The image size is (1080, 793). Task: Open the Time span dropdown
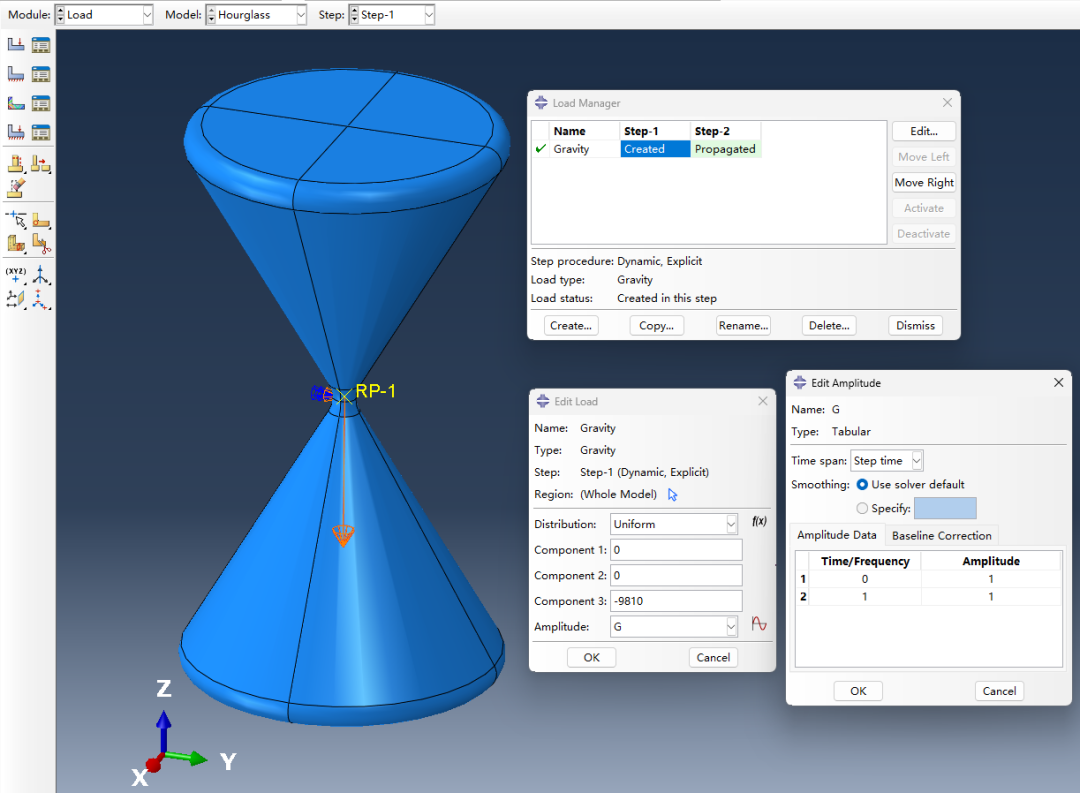tap(917, 460)
